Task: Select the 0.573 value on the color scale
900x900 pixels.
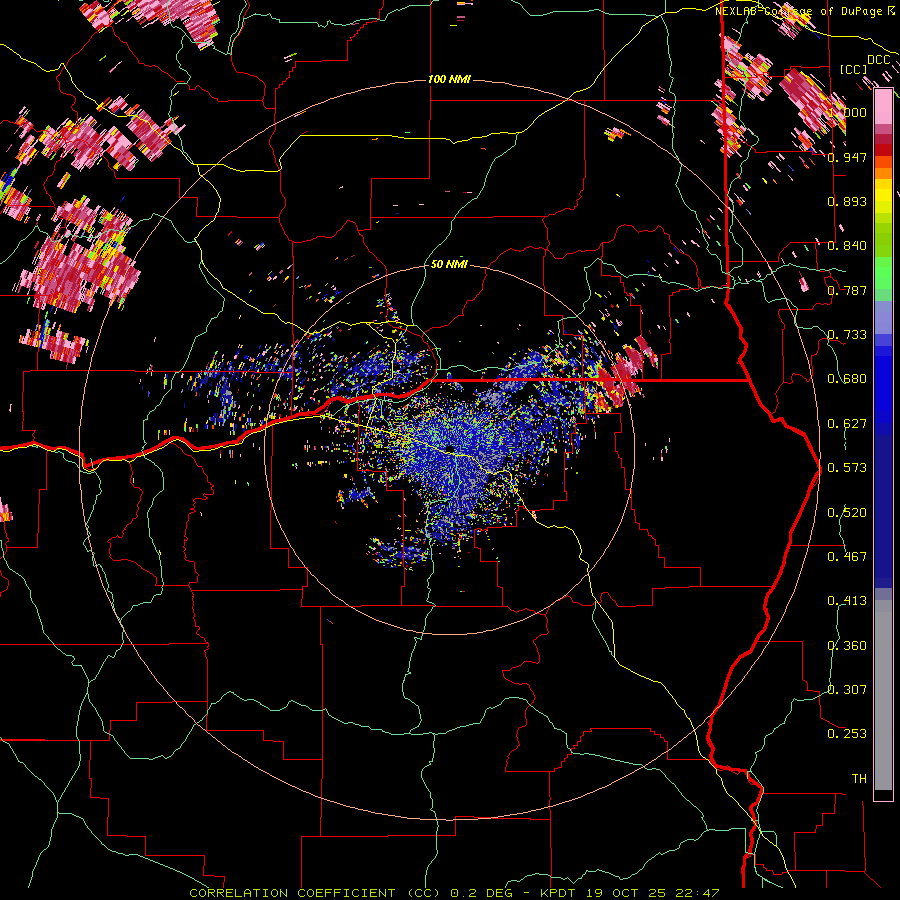Action: [847, 467]
